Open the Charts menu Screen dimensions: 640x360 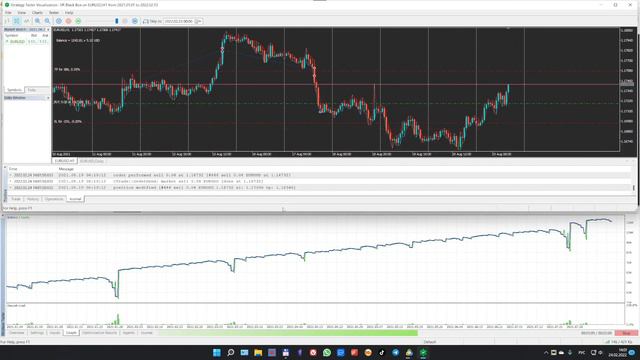click(x=38, y=13)
